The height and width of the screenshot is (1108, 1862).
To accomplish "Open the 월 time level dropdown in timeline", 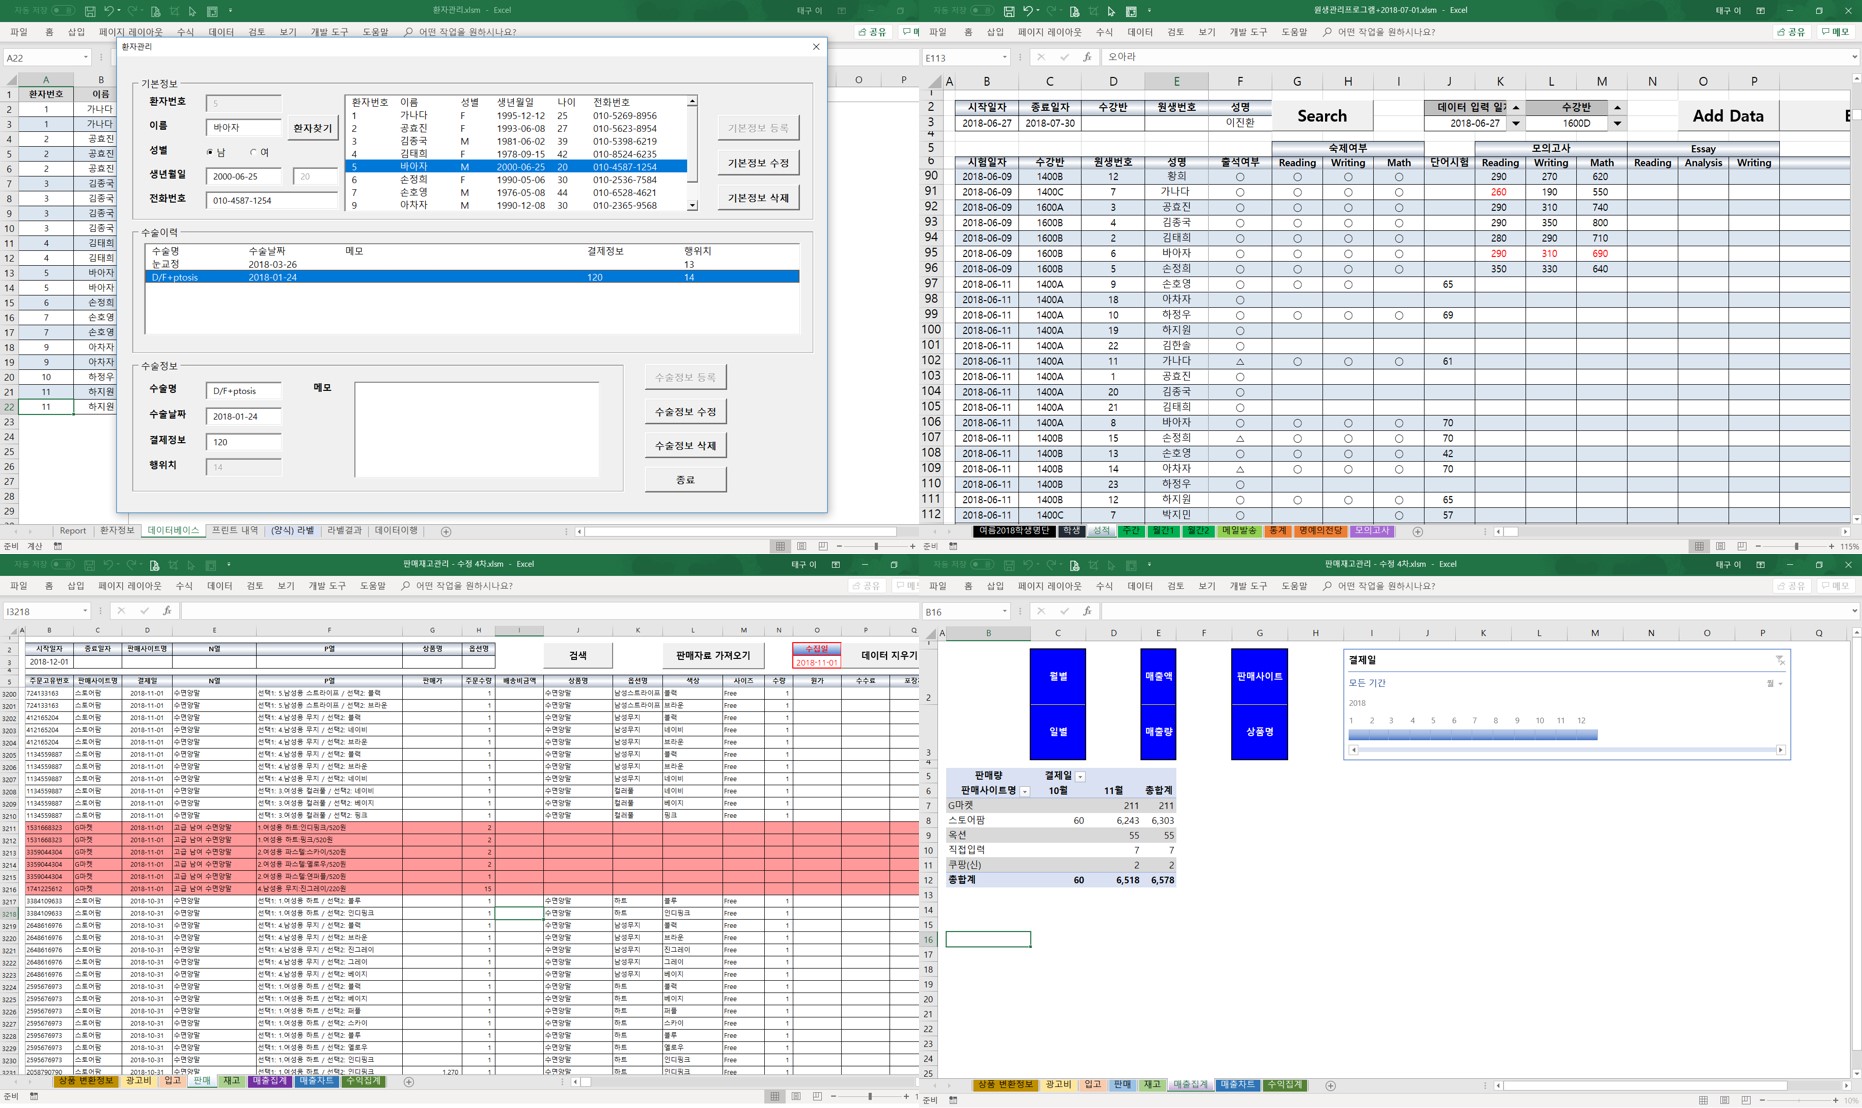I will pos(1775,684).
